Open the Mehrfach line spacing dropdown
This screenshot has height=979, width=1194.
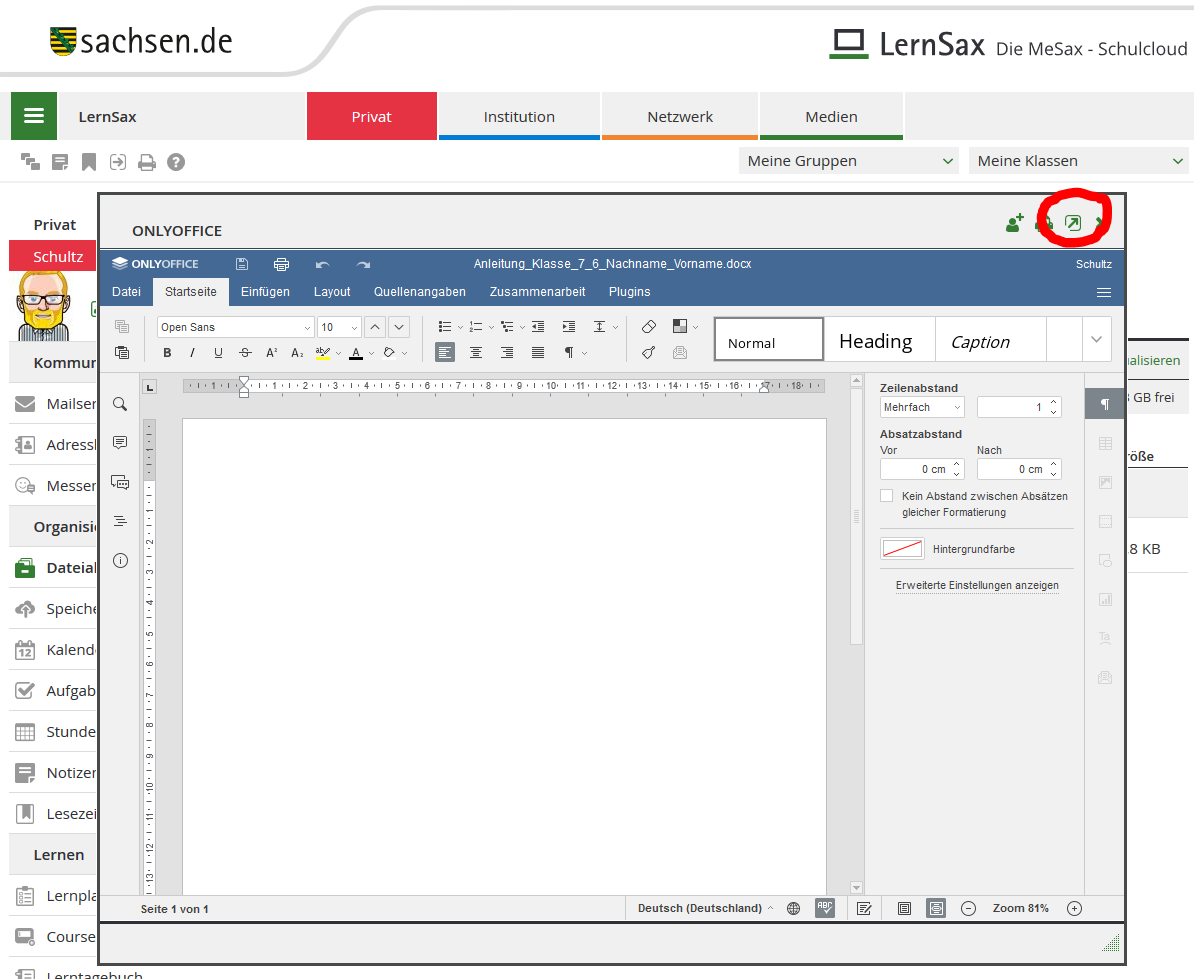[x=922, y=407]
